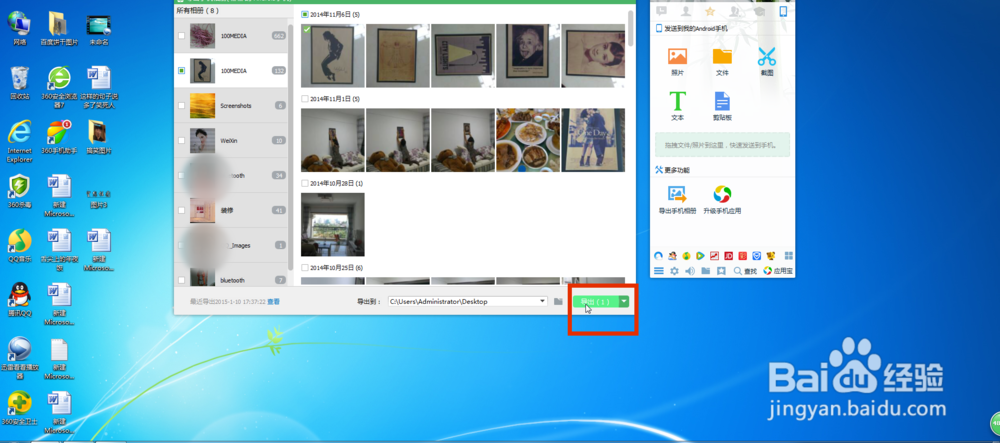The height and width of the screenshot is (443, 1000).
Task: Open 360安全卫士 desktop icon
Action: point(20,409)
